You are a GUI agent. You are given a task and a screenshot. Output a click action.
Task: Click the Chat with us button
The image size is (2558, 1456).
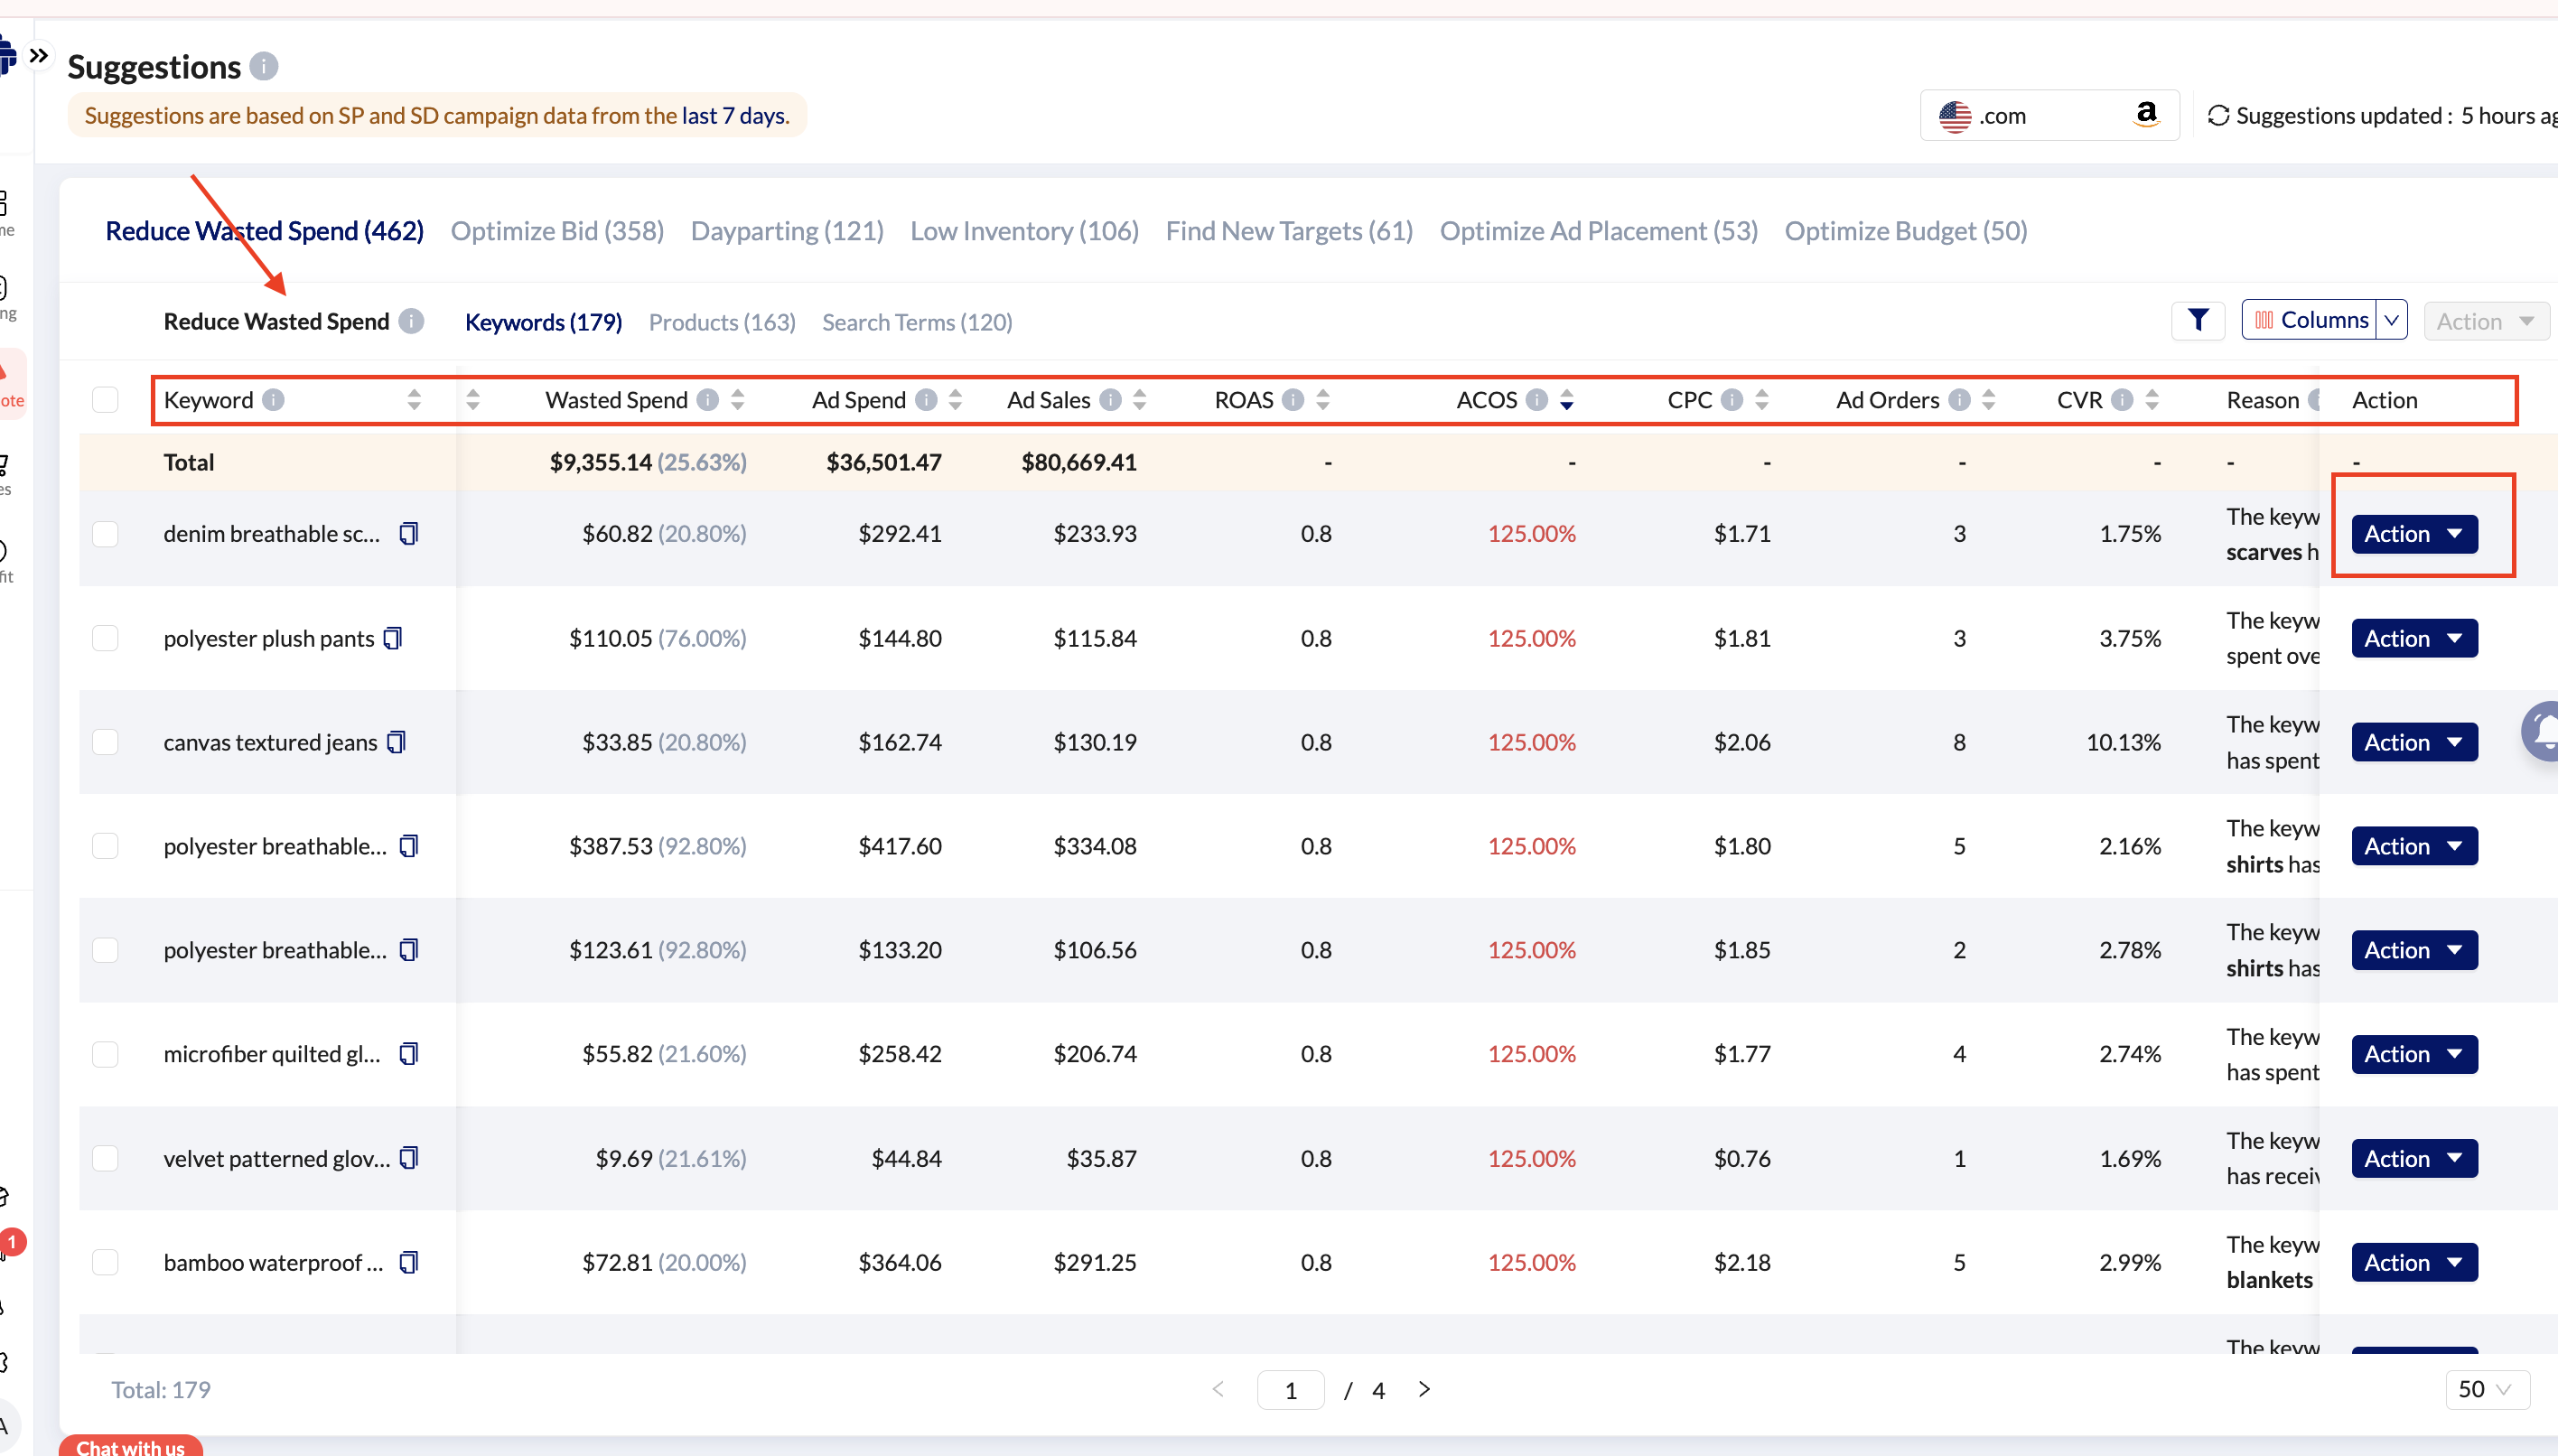click(x=130, y=1446)
